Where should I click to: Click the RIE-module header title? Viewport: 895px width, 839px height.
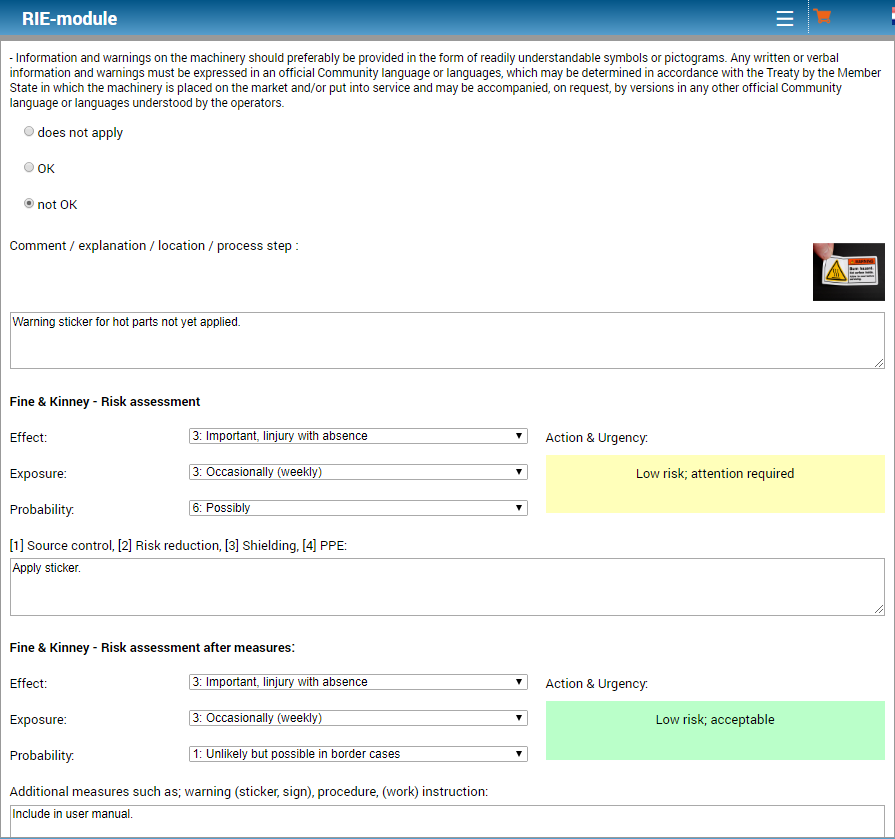coord(69,19)
